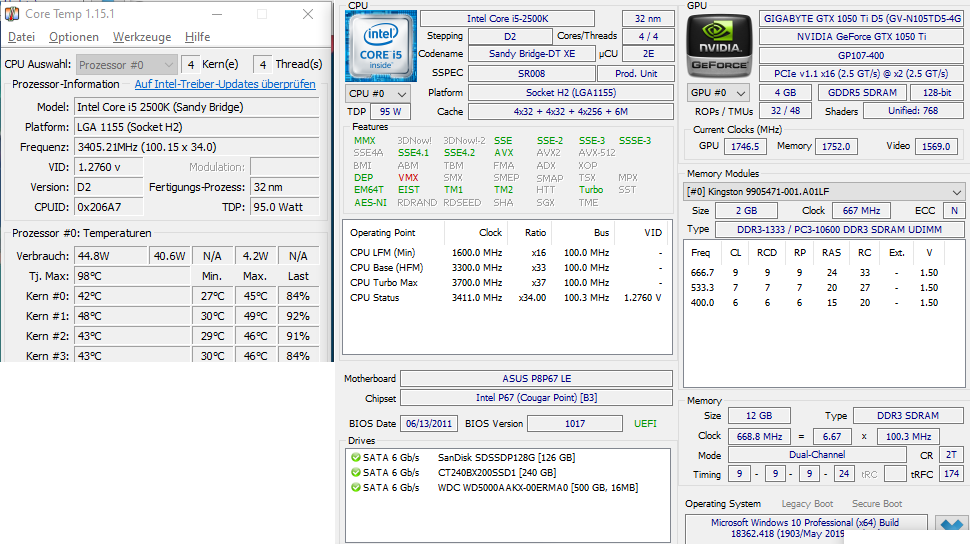Screen dimensions: 970x544
Task: Click the GPU clock value 1746.5
Action: 745,147
